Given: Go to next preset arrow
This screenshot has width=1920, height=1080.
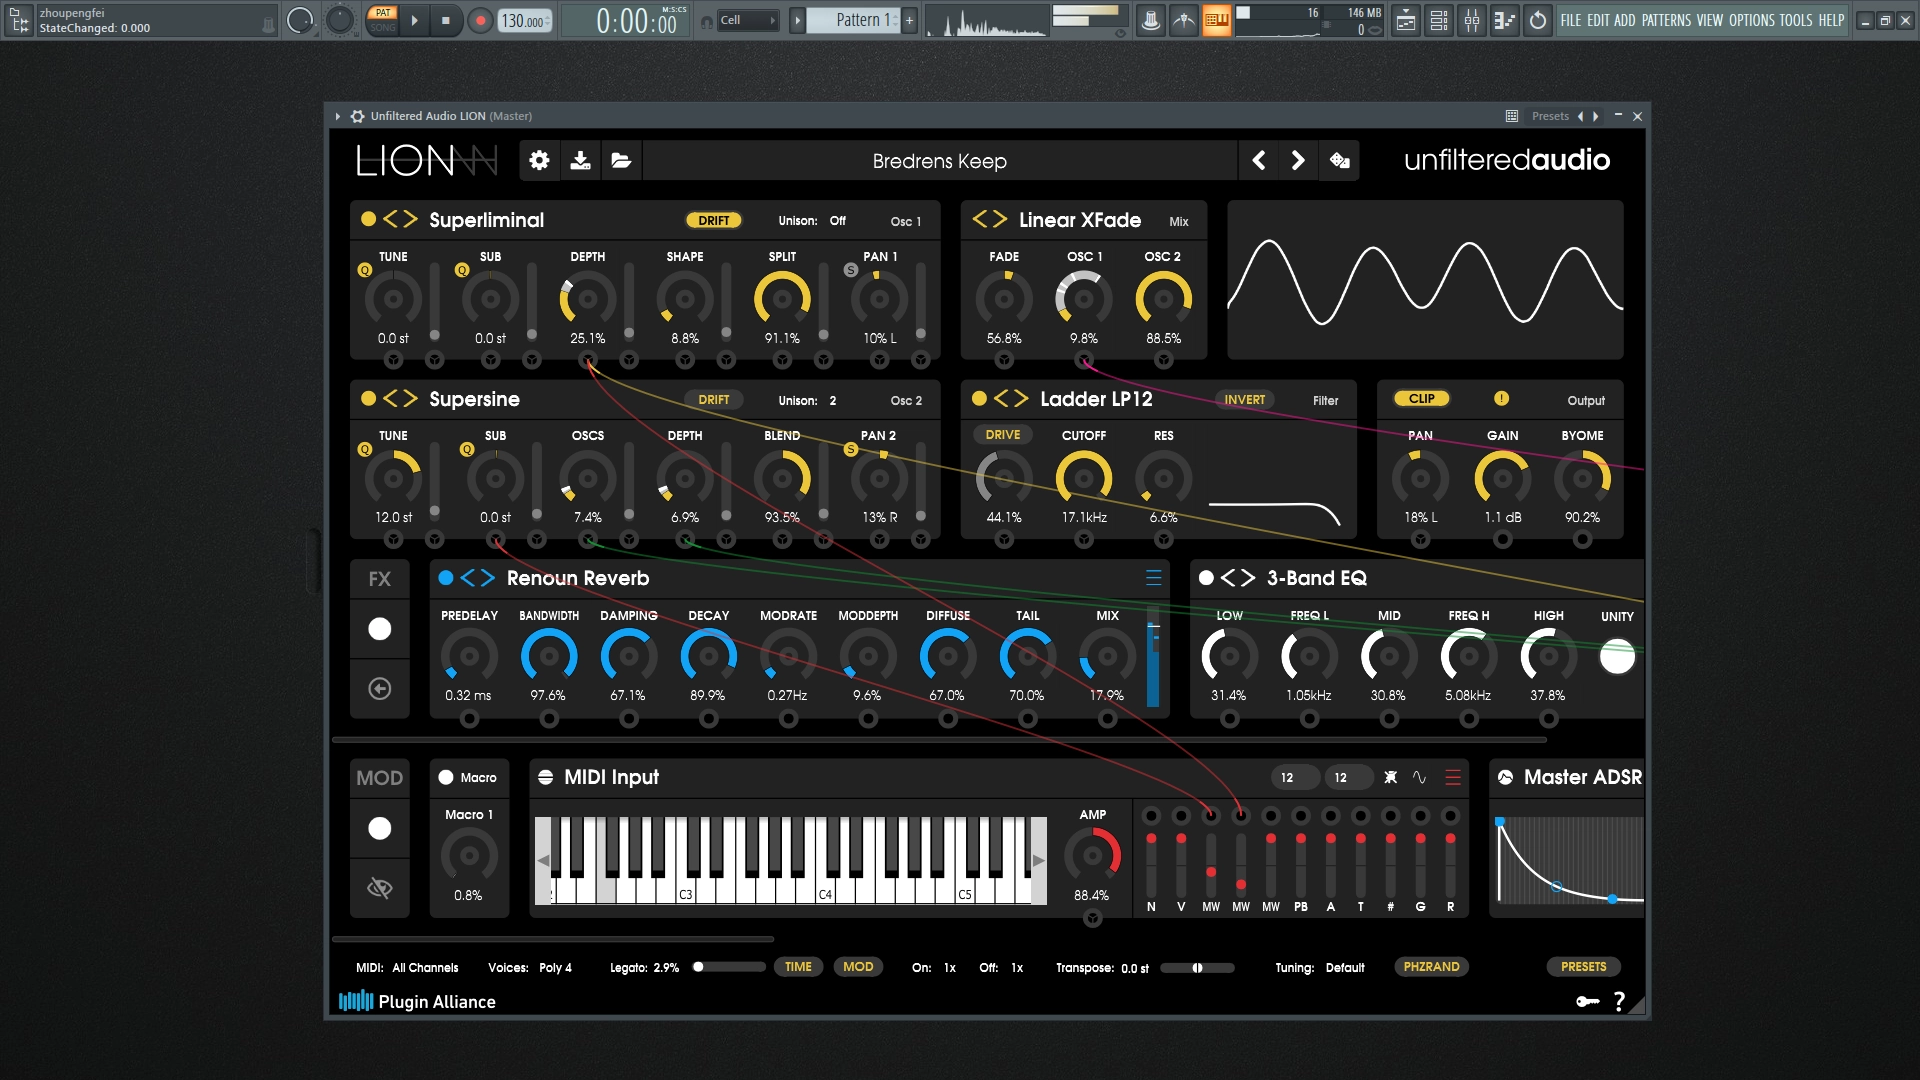Looking at the screenshot, I should click(1298, 160).
